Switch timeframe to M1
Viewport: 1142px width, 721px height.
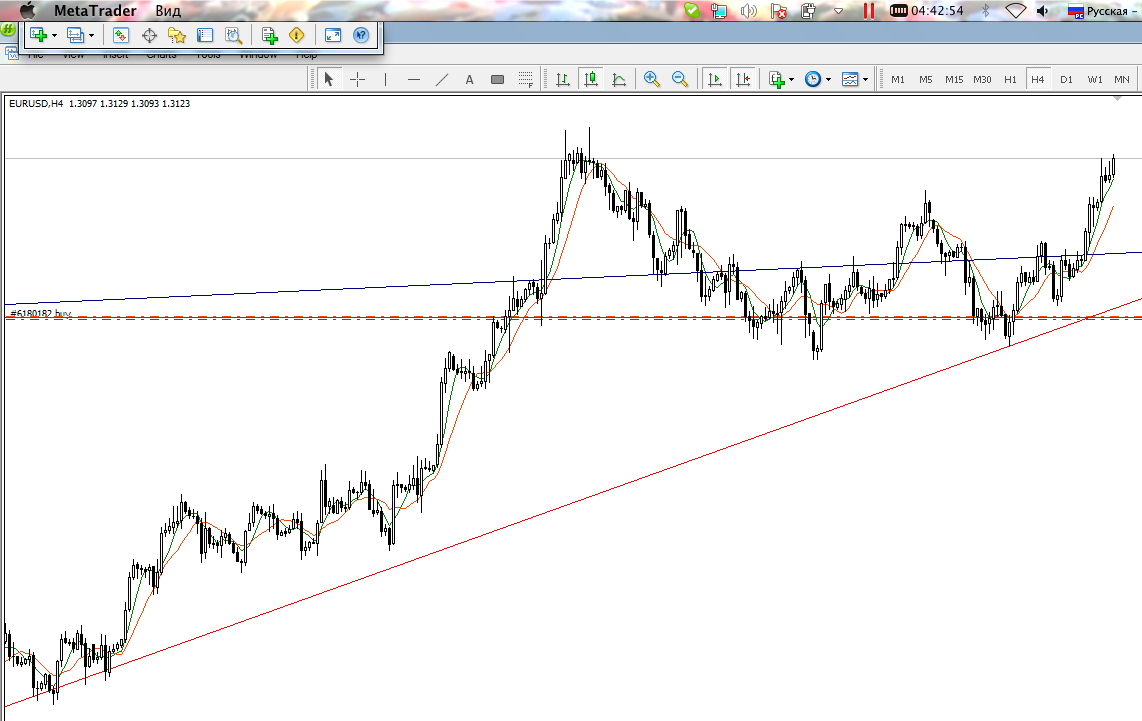(898, 79)
